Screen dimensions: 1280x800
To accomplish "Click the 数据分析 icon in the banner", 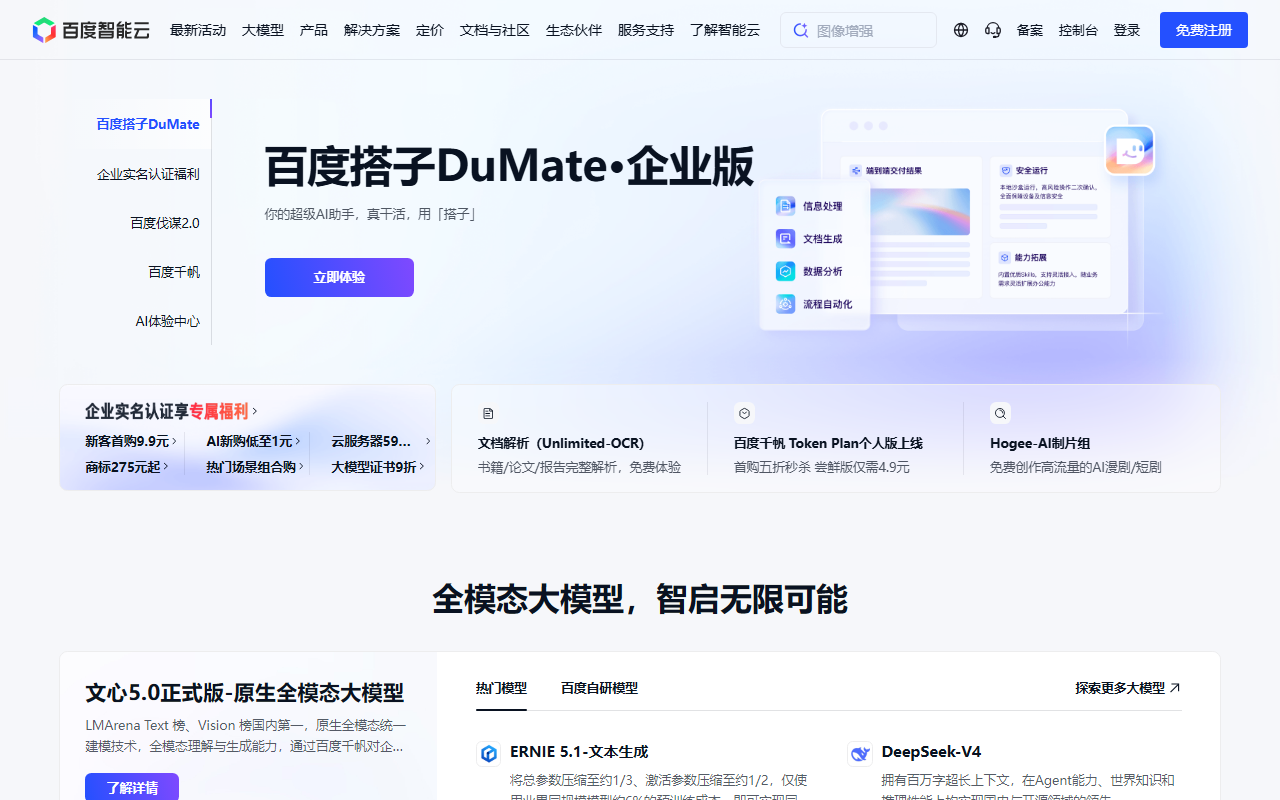I will tap(785, 271).
